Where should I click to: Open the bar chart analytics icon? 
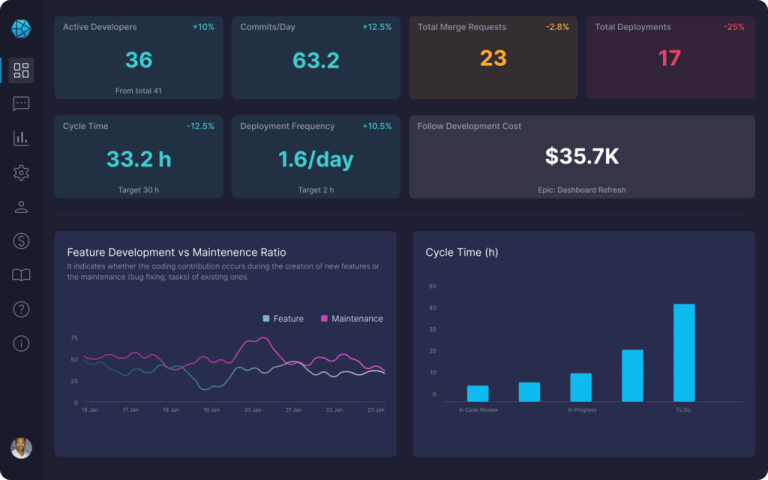click(x=21, y=138)
